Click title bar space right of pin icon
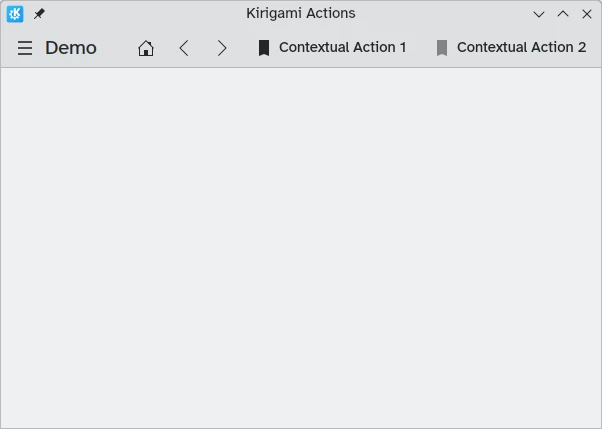 click(144, 14)
